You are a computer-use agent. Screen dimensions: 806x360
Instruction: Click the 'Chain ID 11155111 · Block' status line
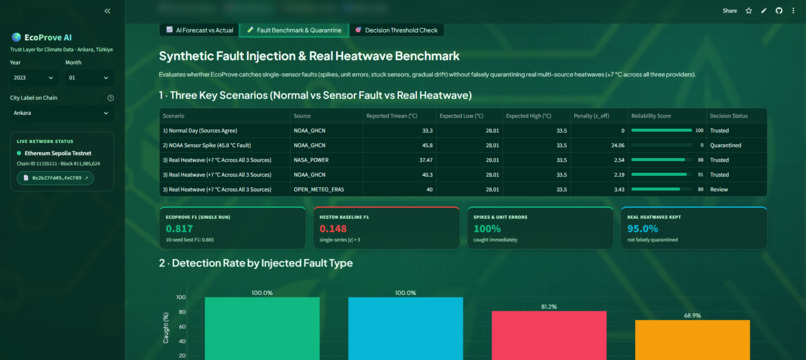59,164
